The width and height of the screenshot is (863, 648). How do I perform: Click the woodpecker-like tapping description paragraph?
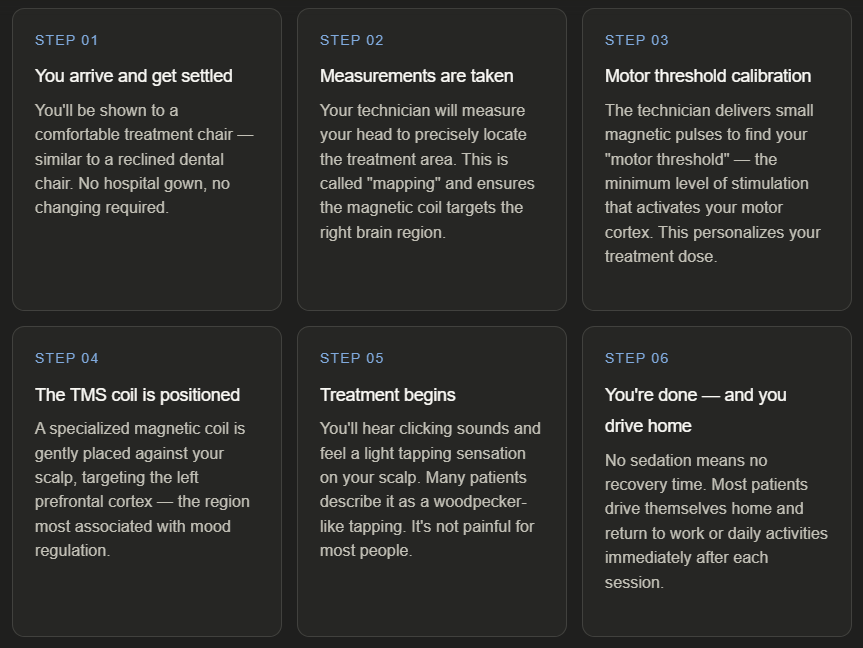(429, 489)
